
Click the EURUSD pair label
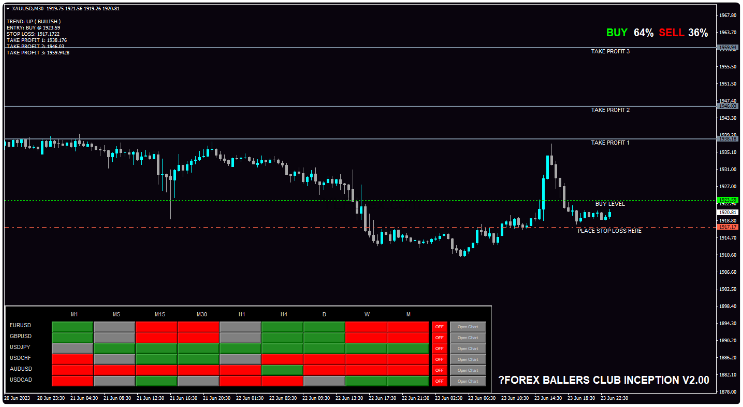click(x=20, y=326)
